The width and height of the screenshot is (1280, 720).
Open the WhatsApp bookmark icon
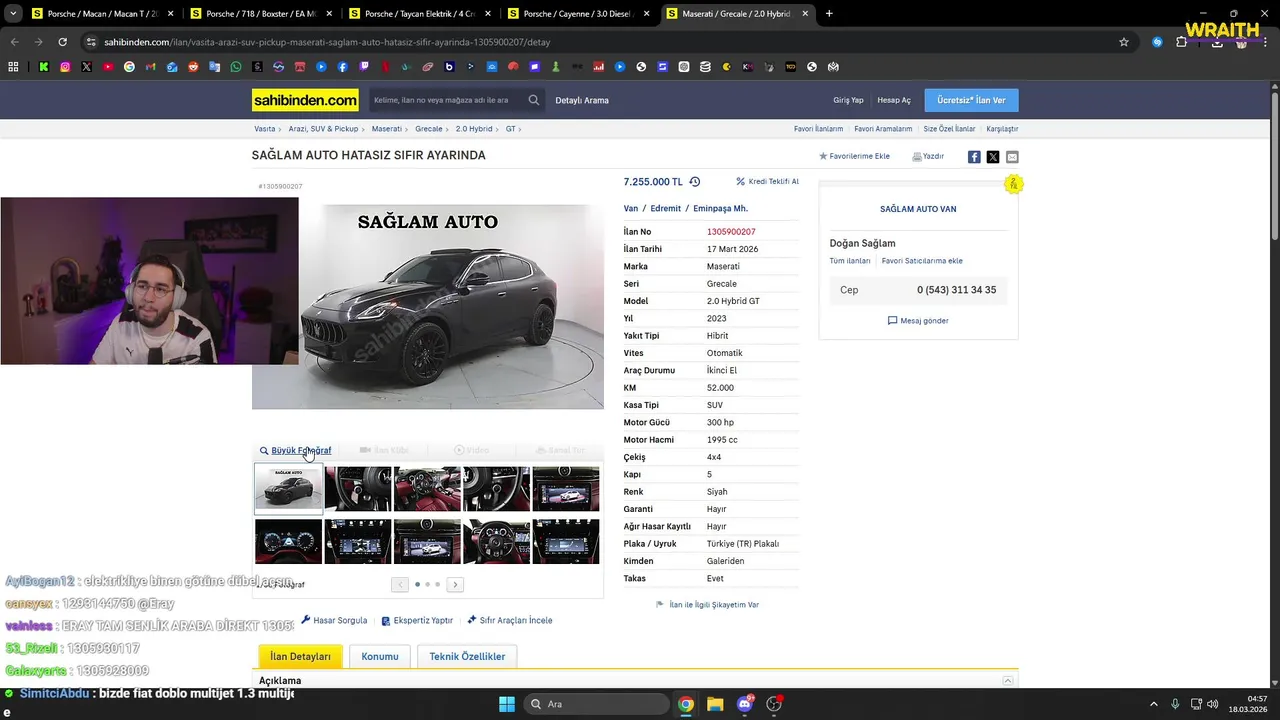tap(236, 67)
